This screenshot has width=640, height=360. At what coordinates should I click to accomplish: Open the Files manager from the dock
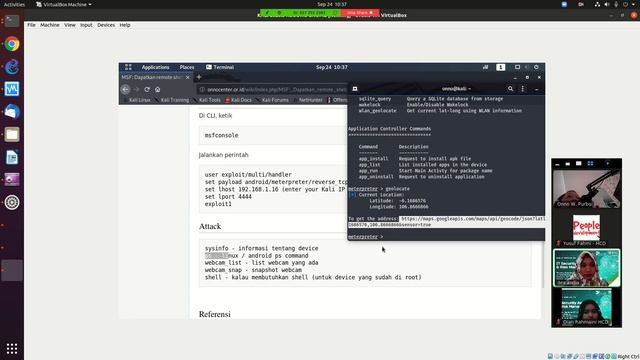(x=12, y=134)
